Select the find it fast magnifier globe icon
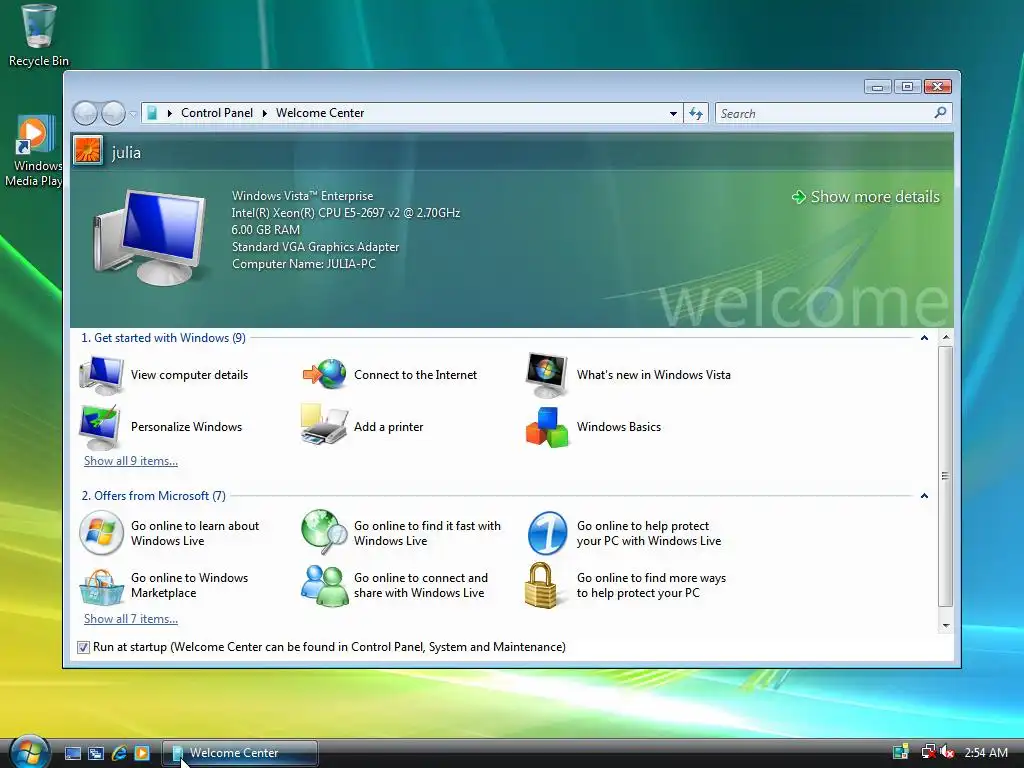The image size is (1024, 768). (x=324, y=532)
